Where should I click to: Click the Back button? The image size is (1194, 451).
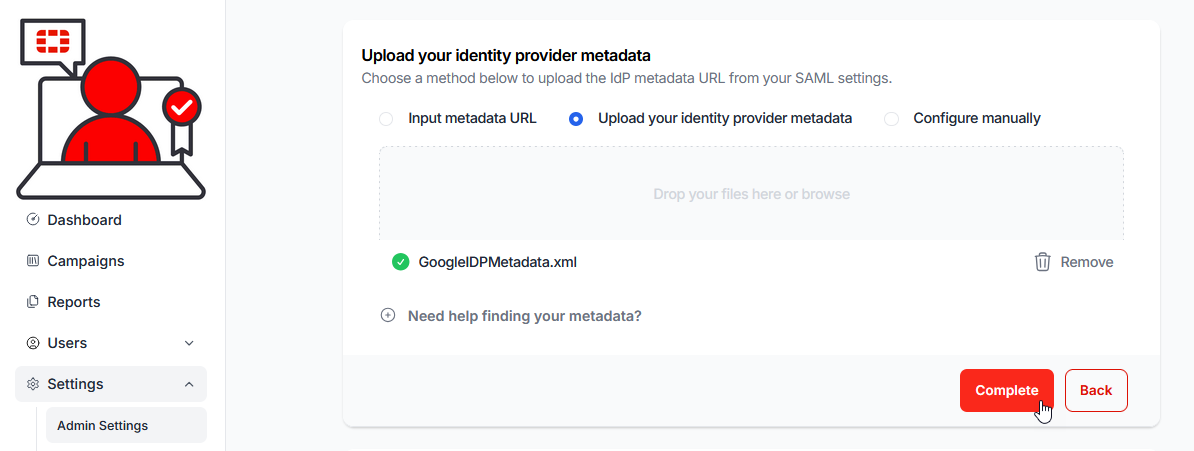(x=1096, y=390)
